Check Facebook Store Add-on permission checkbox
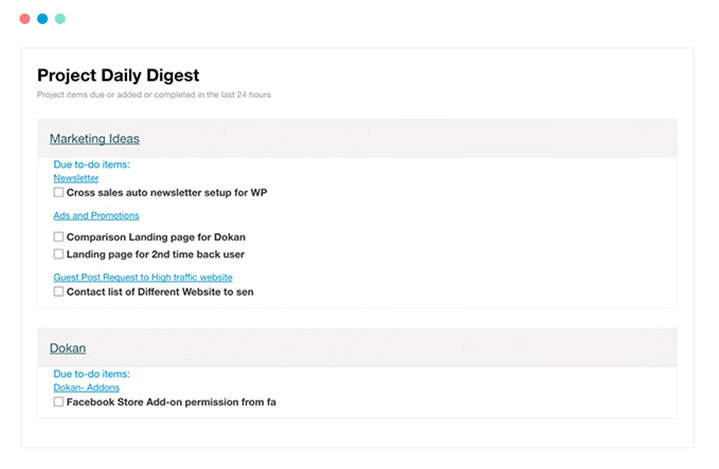 [58, 402]
